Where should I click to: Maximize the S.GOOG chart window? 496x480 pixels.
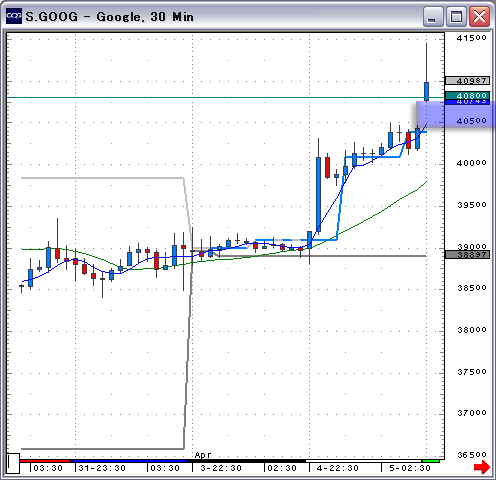456,16
